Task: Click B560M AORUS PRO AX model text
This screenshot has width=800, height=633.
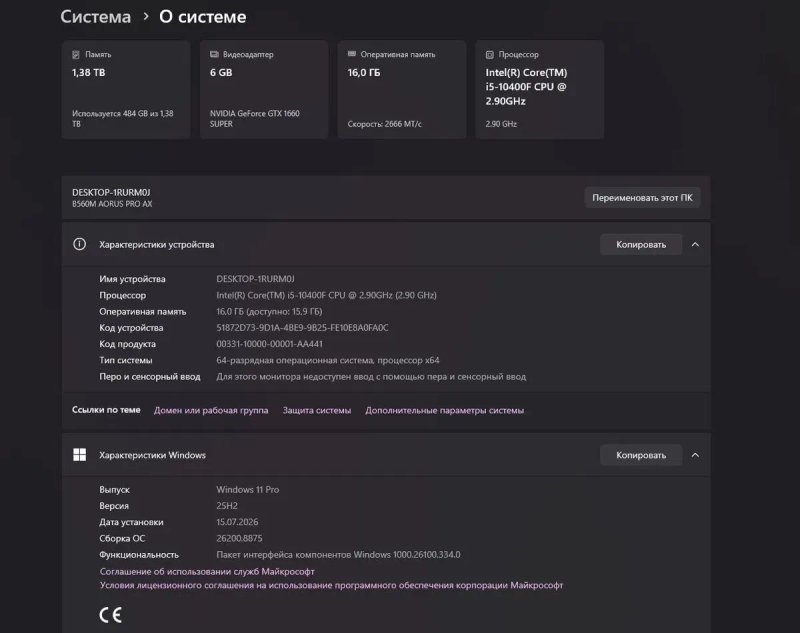Action: (x=112, y=204)
